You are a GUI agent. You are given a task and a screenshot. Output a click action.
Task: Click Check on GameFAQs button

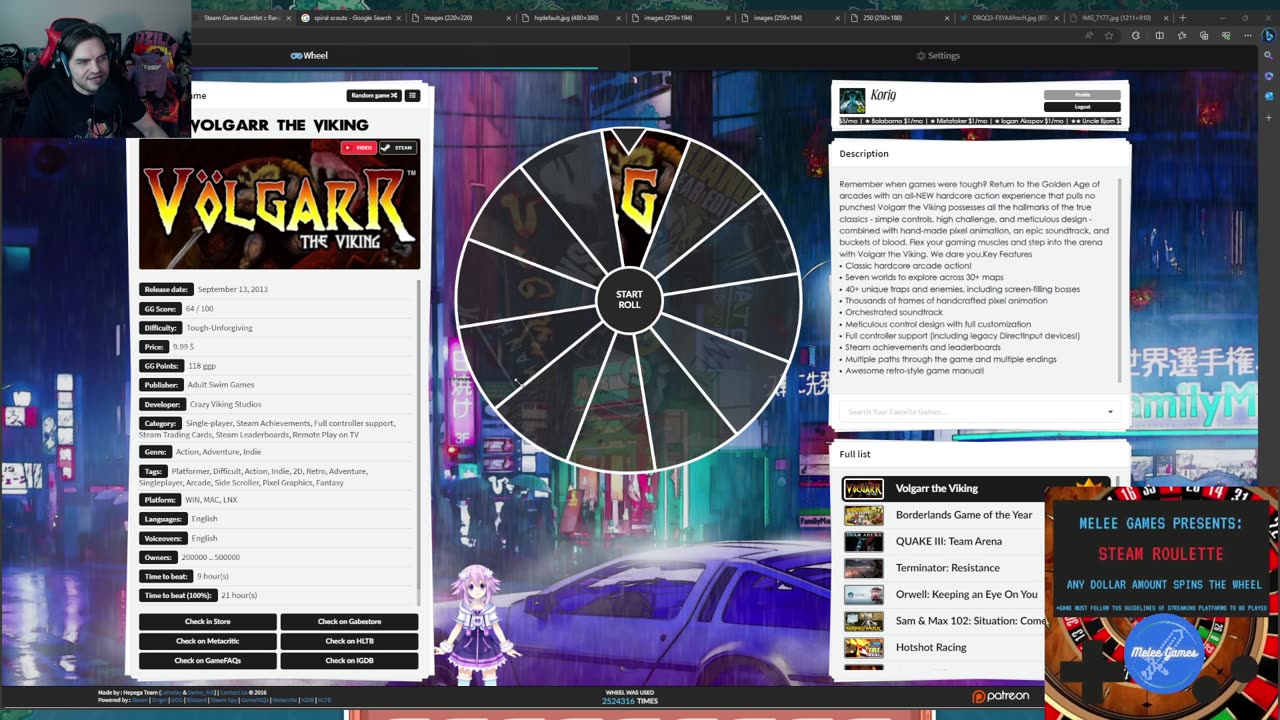[208, 660]
